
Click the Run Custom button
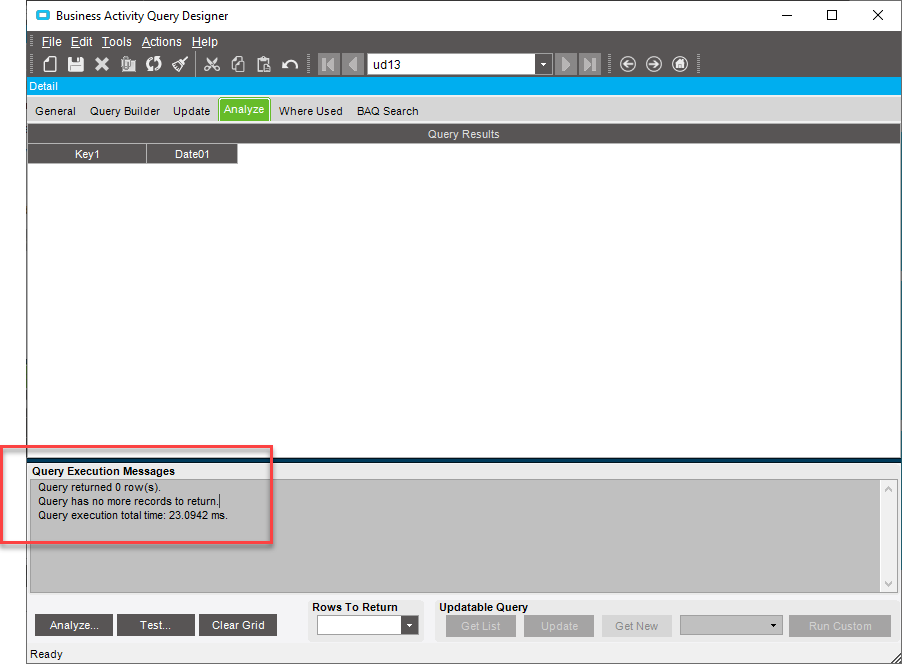tap(840, 626)
